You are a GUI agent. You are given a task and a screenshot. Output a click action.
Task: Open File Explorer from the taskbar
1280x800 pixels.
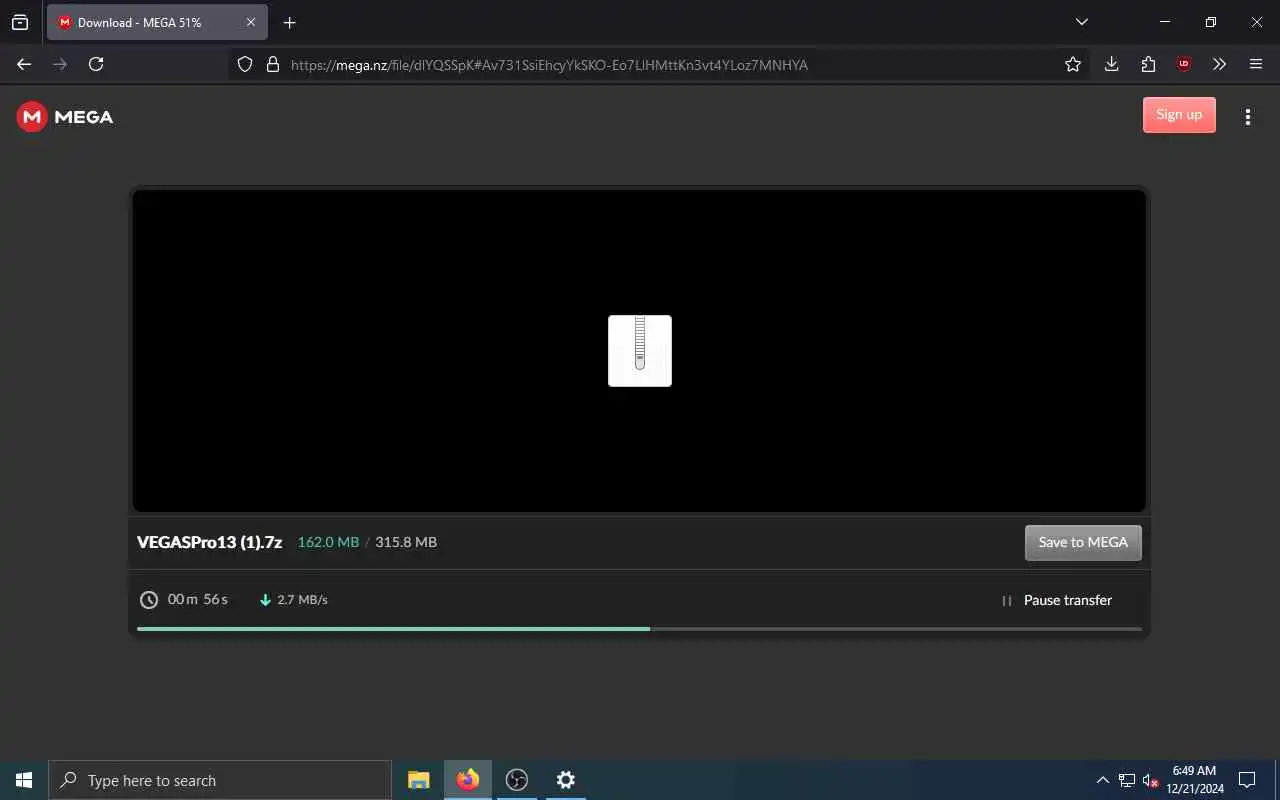pyautogui.click(x=419, y=780)
